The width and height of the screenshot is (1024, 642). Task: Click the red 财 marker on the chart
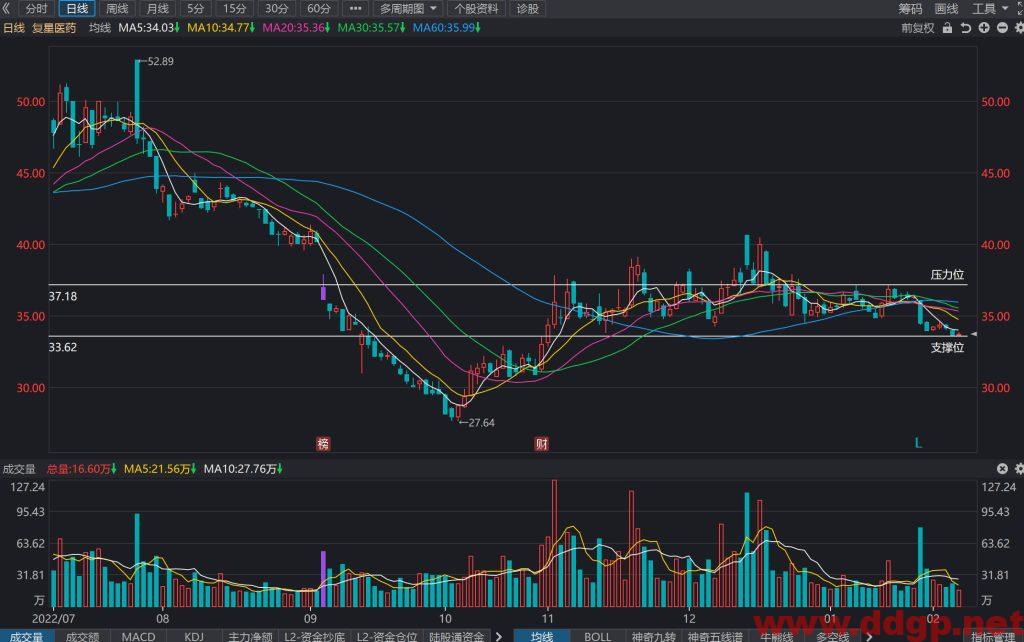pyautogui.click(x=542, y=444)
